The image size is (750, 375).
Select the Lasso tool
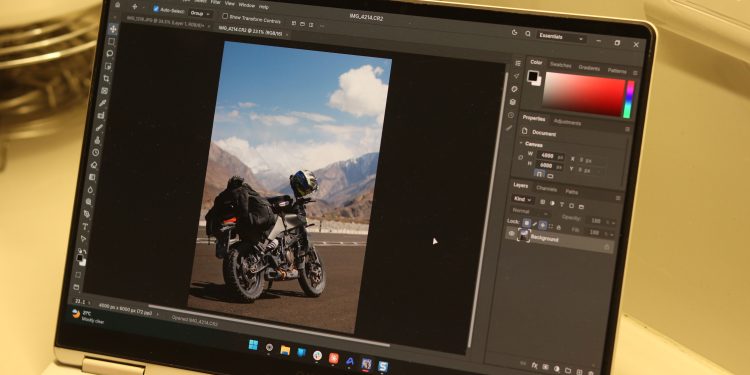click(110, 54)
